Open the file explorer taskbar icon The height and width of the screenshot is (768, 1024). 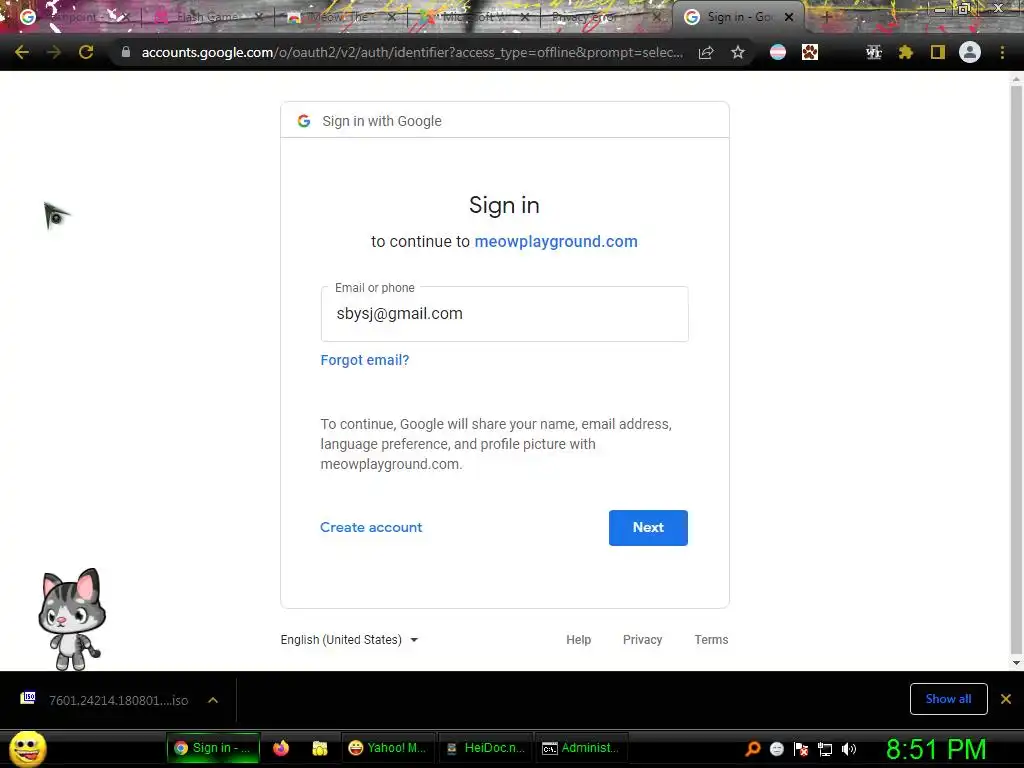coord(320,748)
